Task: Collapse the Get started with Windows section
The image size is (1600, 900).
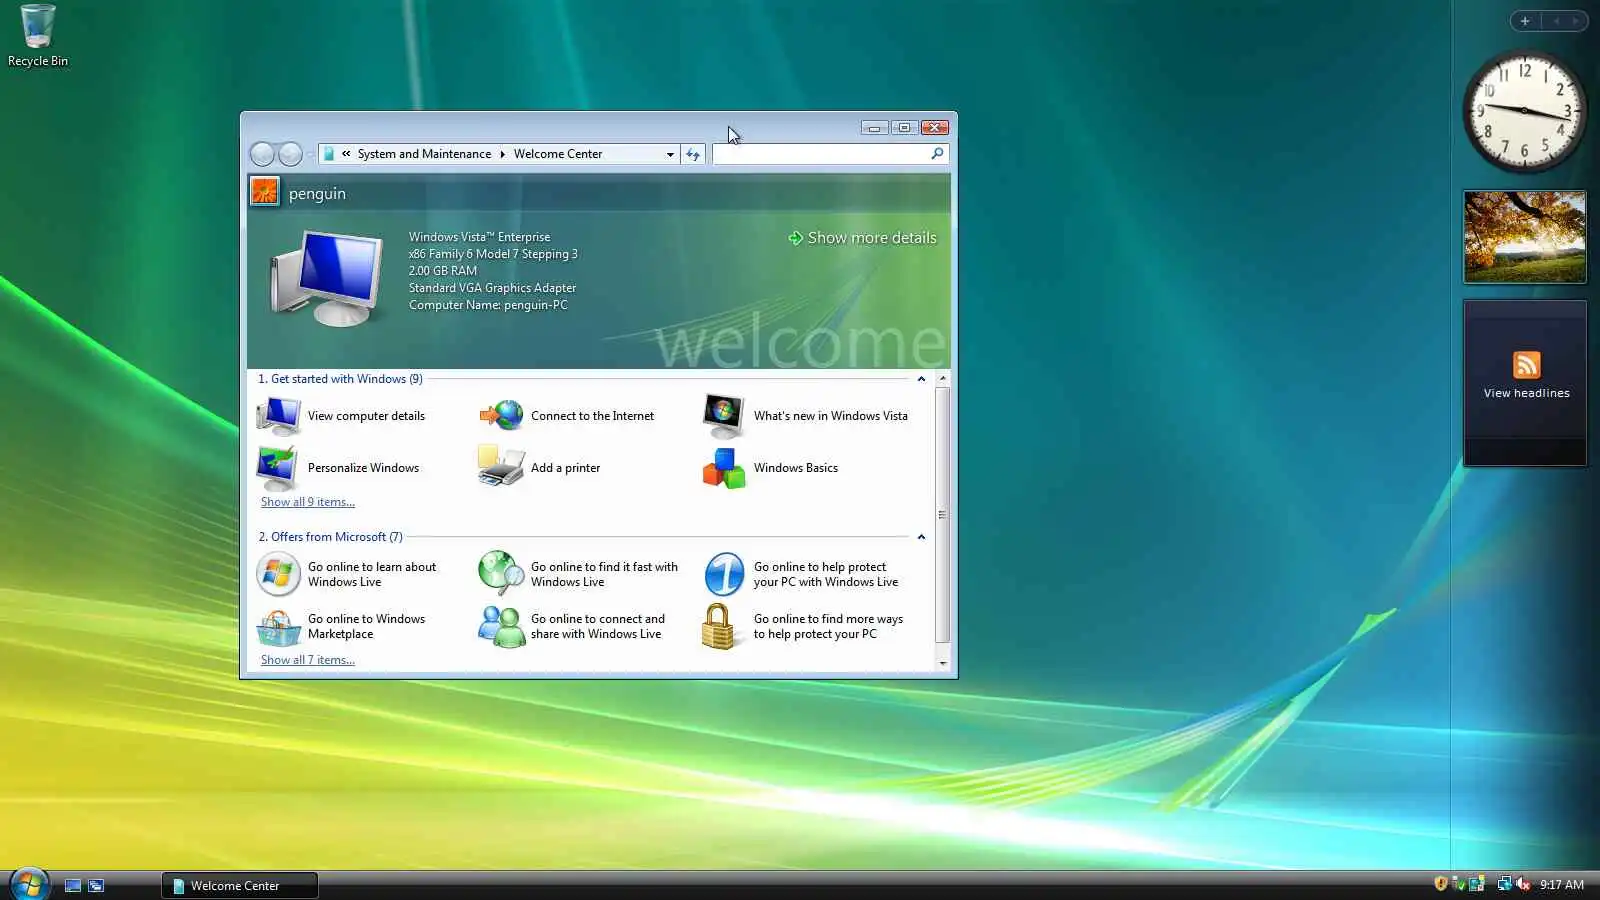Action: [921, 379]
